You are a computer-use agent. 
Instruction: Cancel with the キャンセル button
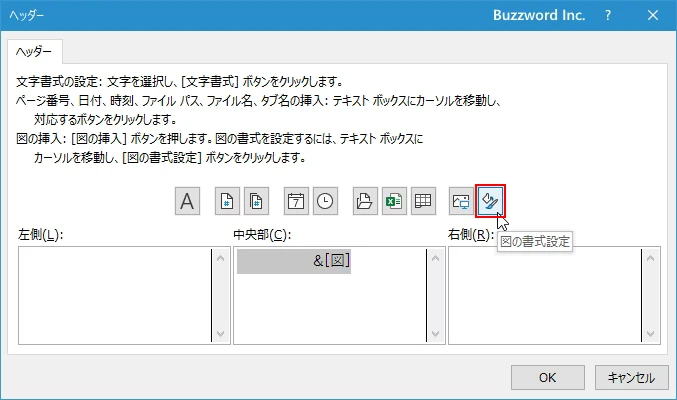[x=632, y=378]
